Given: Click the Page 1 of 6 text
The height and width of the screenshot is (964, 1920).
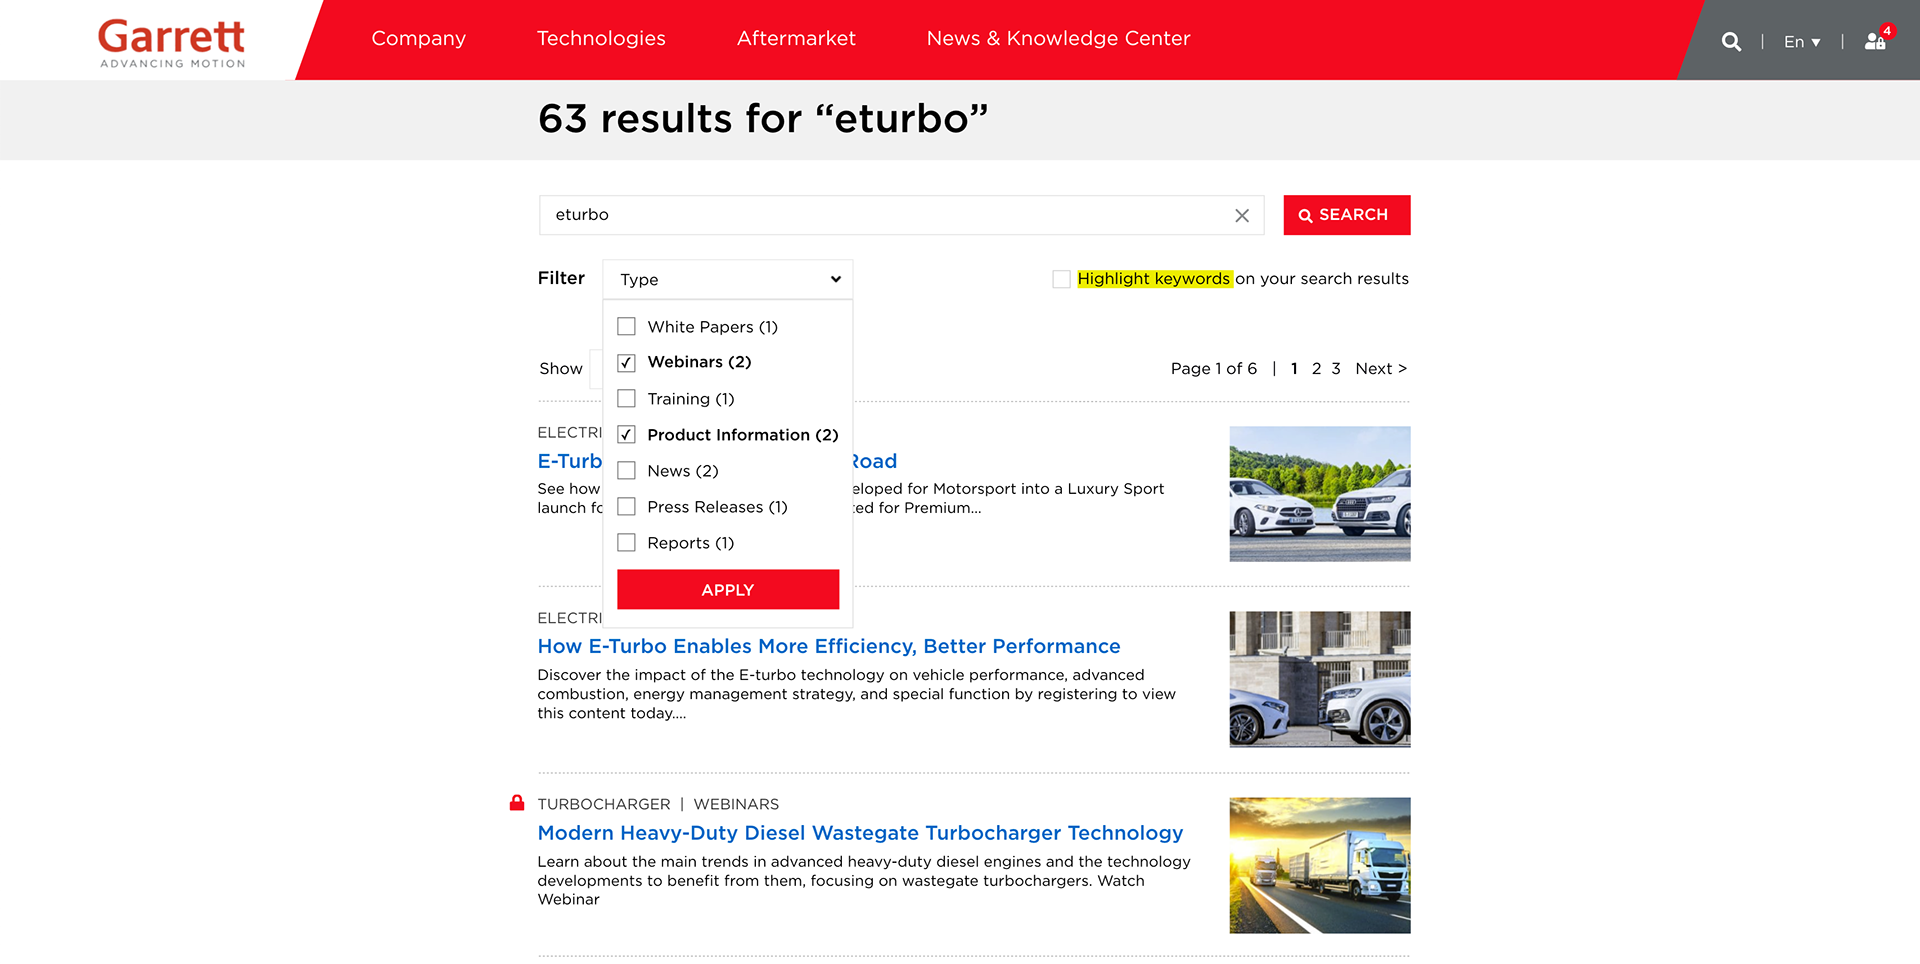Looking at the screenshot, I should [1213, 369].
